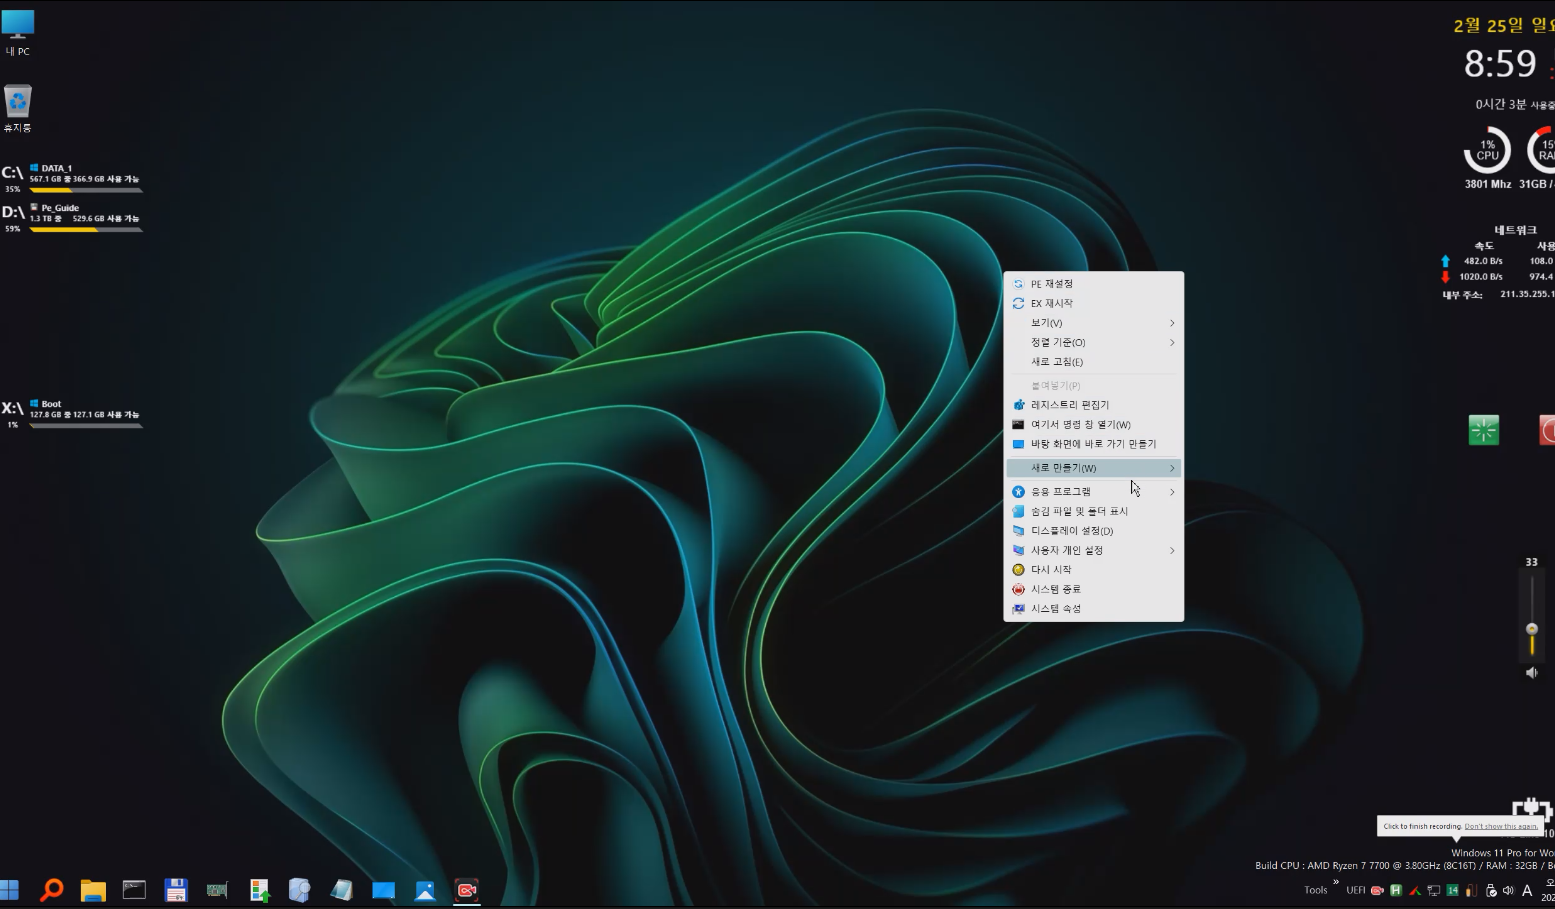1555x909 pixels.
Task: Open the Tools taskbar toolbar label
Action: [x=1315, y=890]
